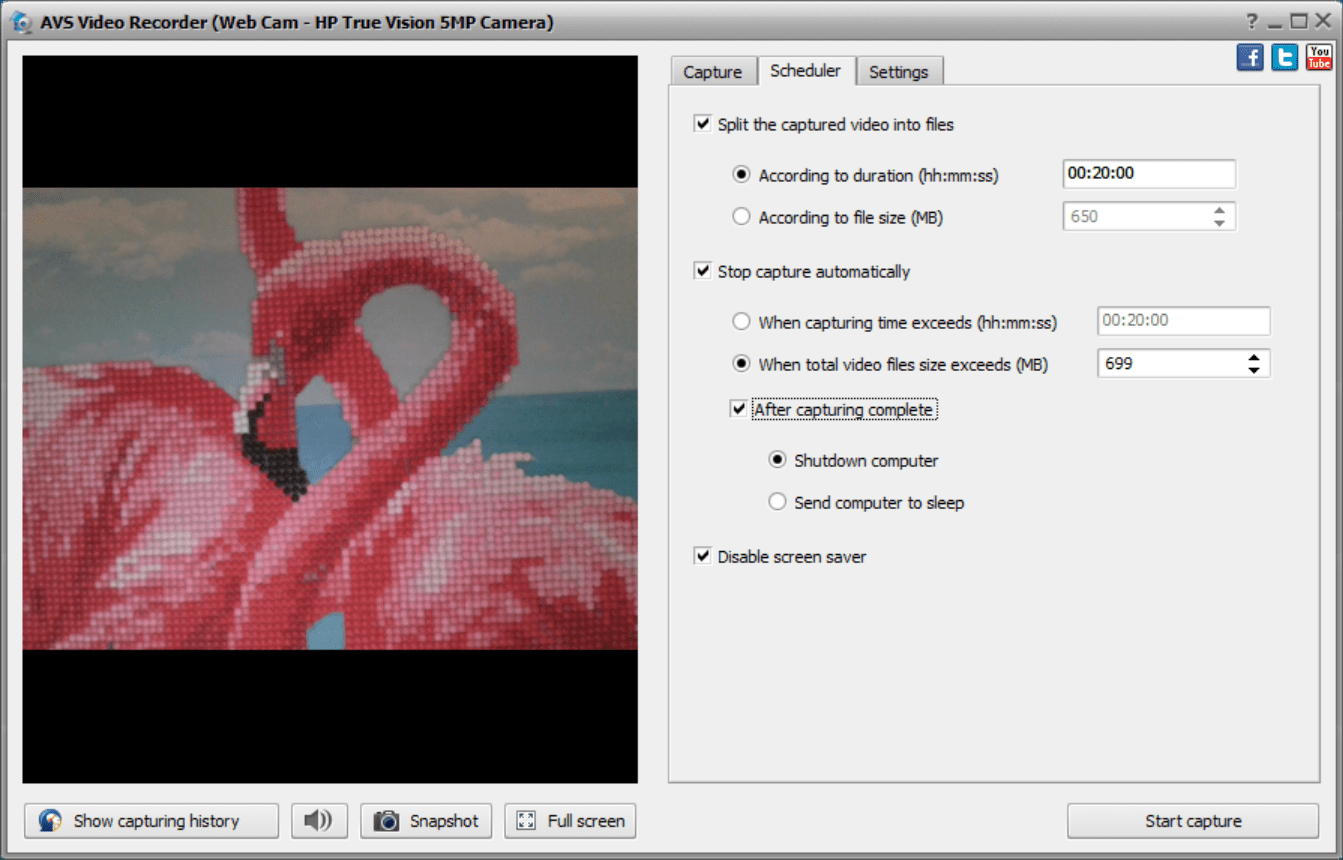Select According to duration option
The image size is (1343, 860).
[741, 174]
